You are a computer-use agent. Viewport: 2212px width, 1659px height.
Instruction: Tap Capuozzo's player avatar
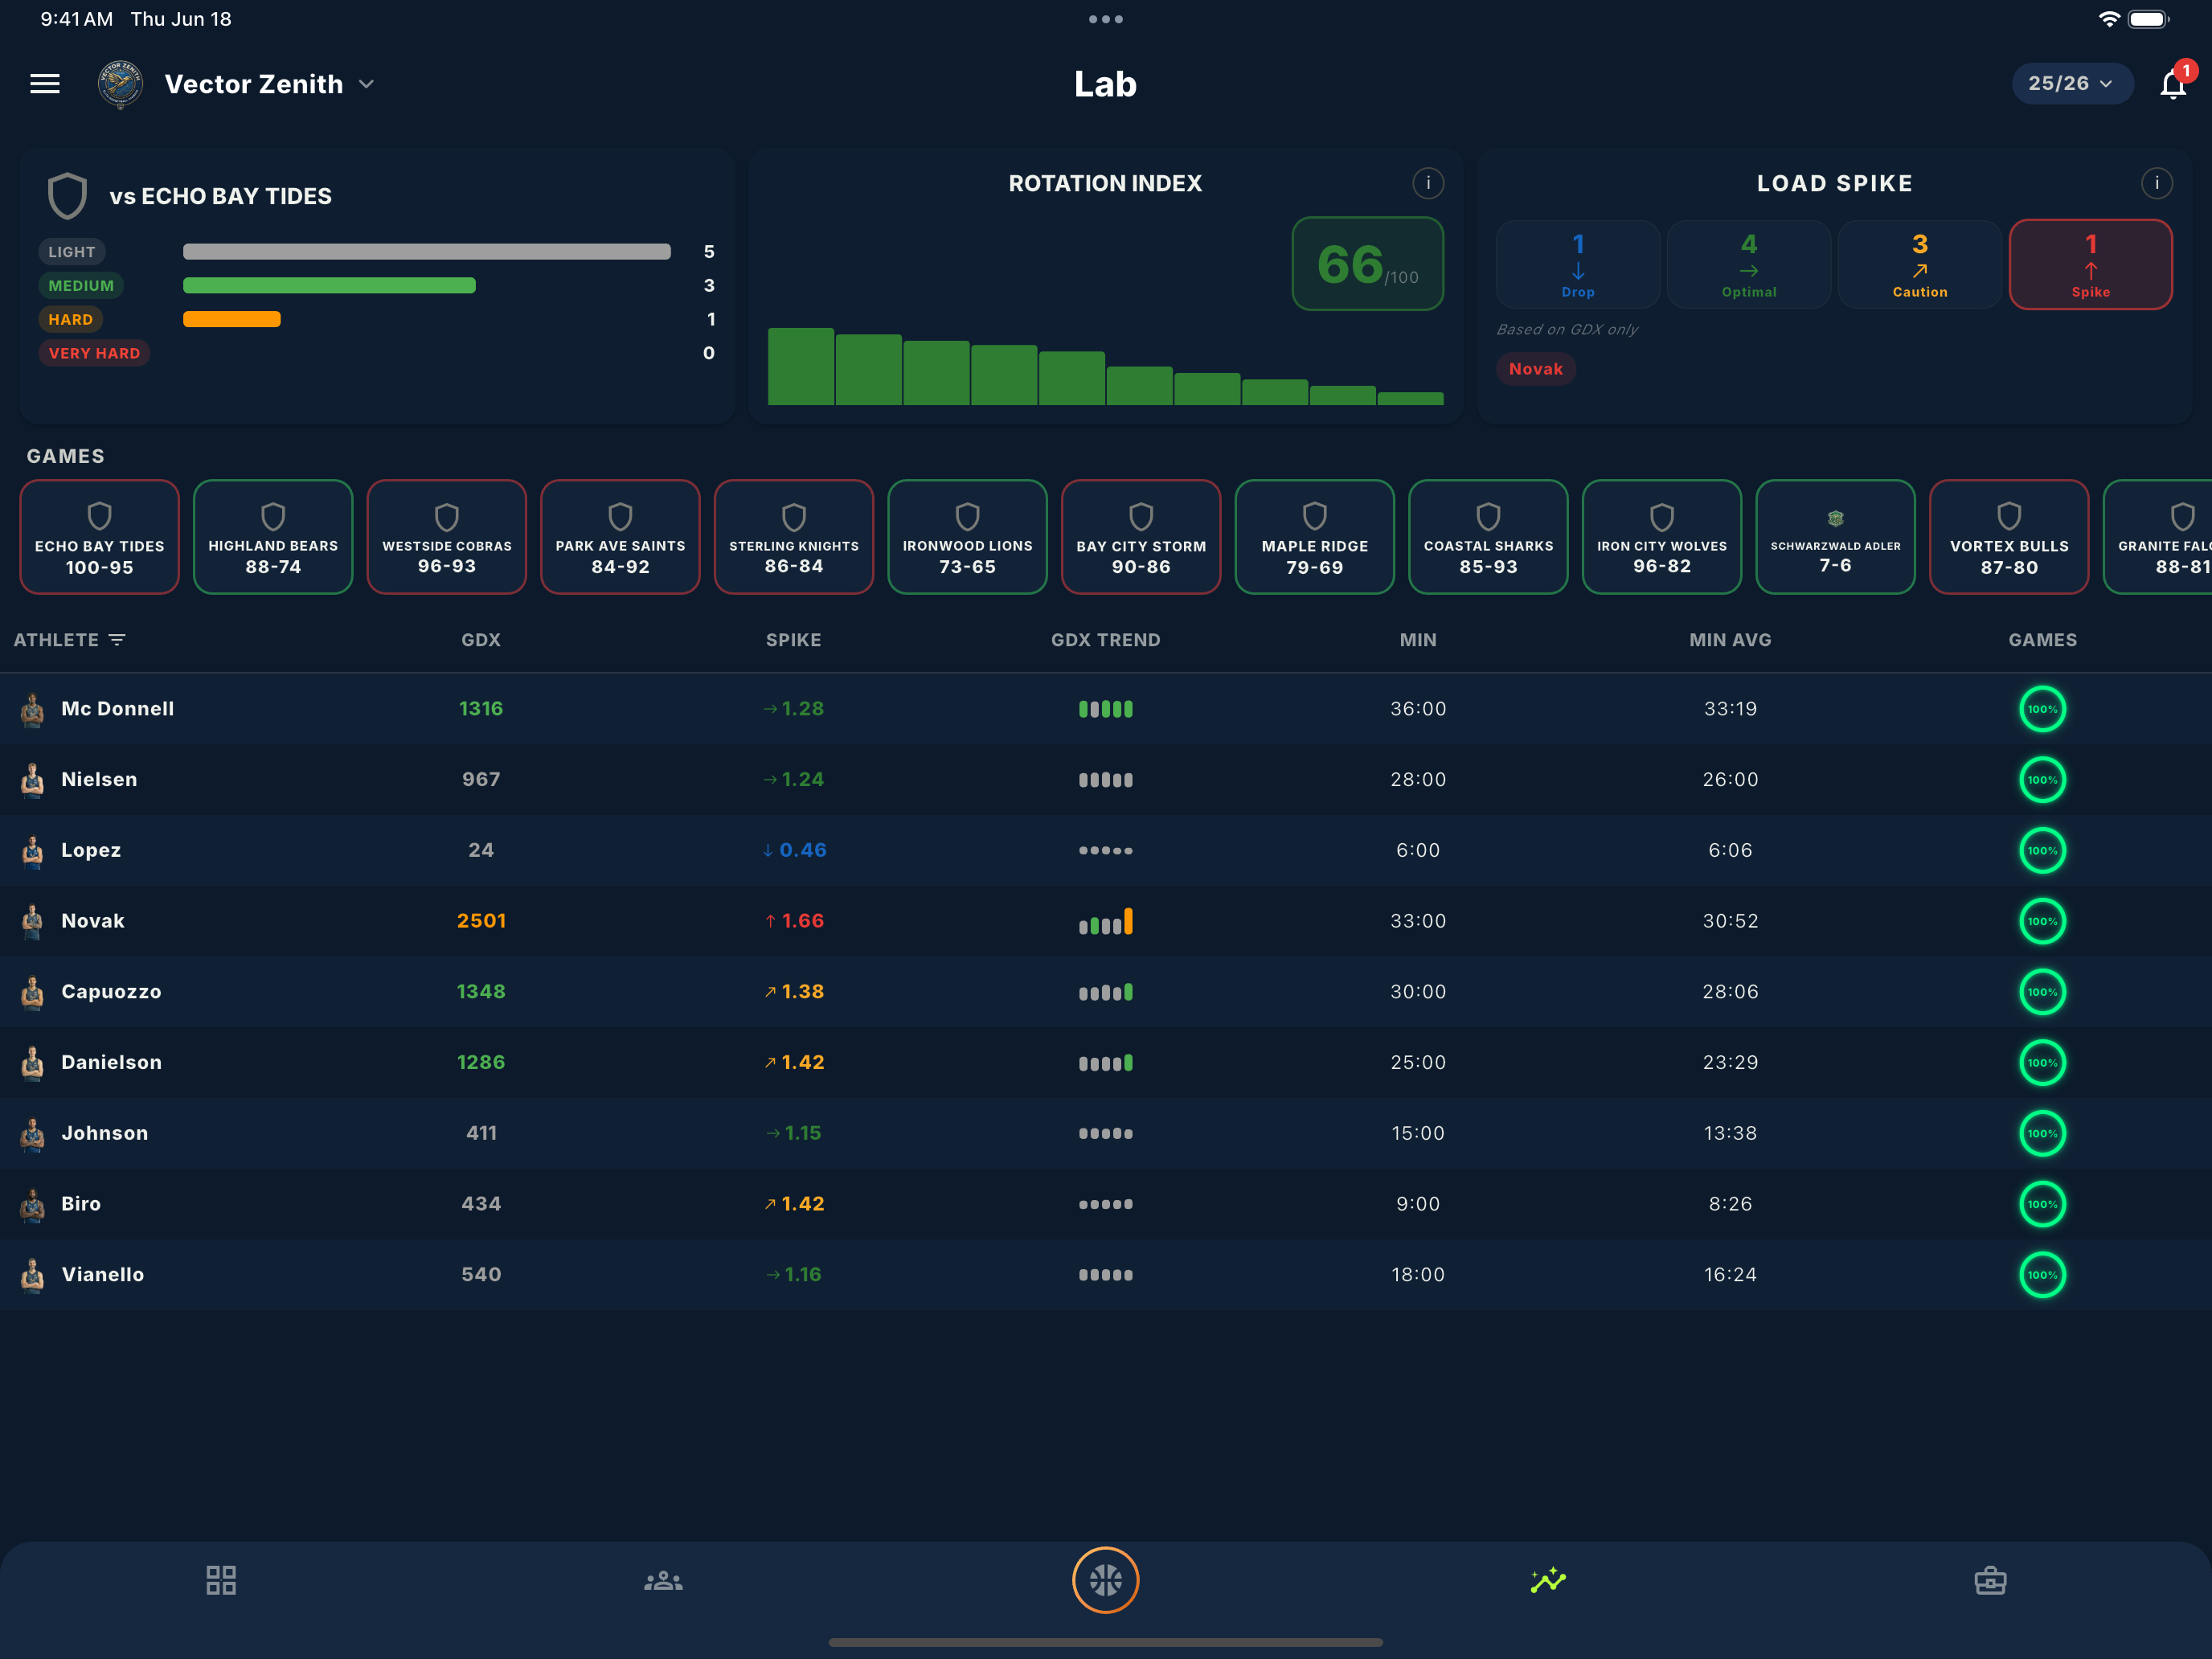33,992
